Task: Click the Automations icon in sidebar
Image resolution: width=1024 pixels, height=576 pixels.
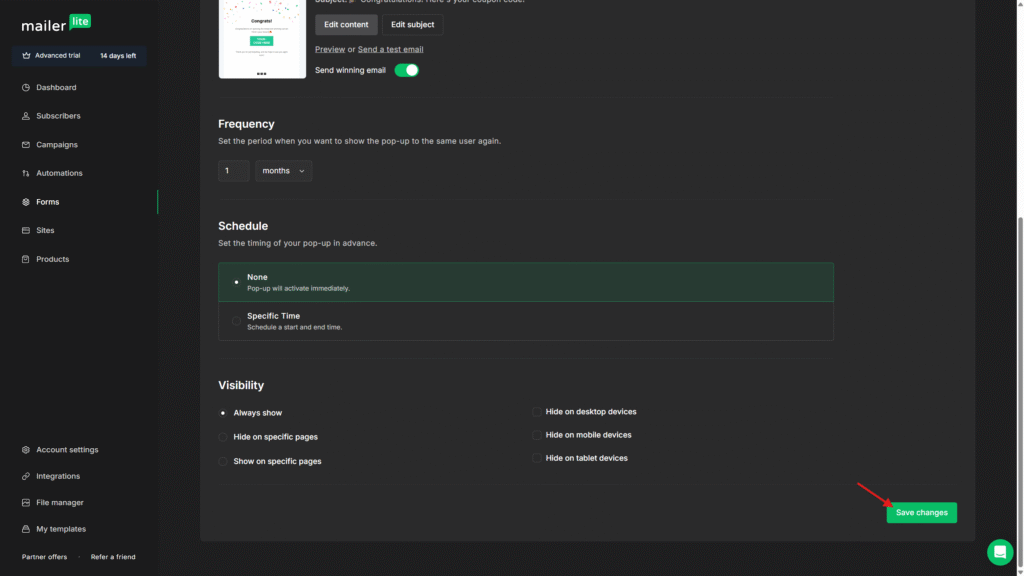Action: 26,173
